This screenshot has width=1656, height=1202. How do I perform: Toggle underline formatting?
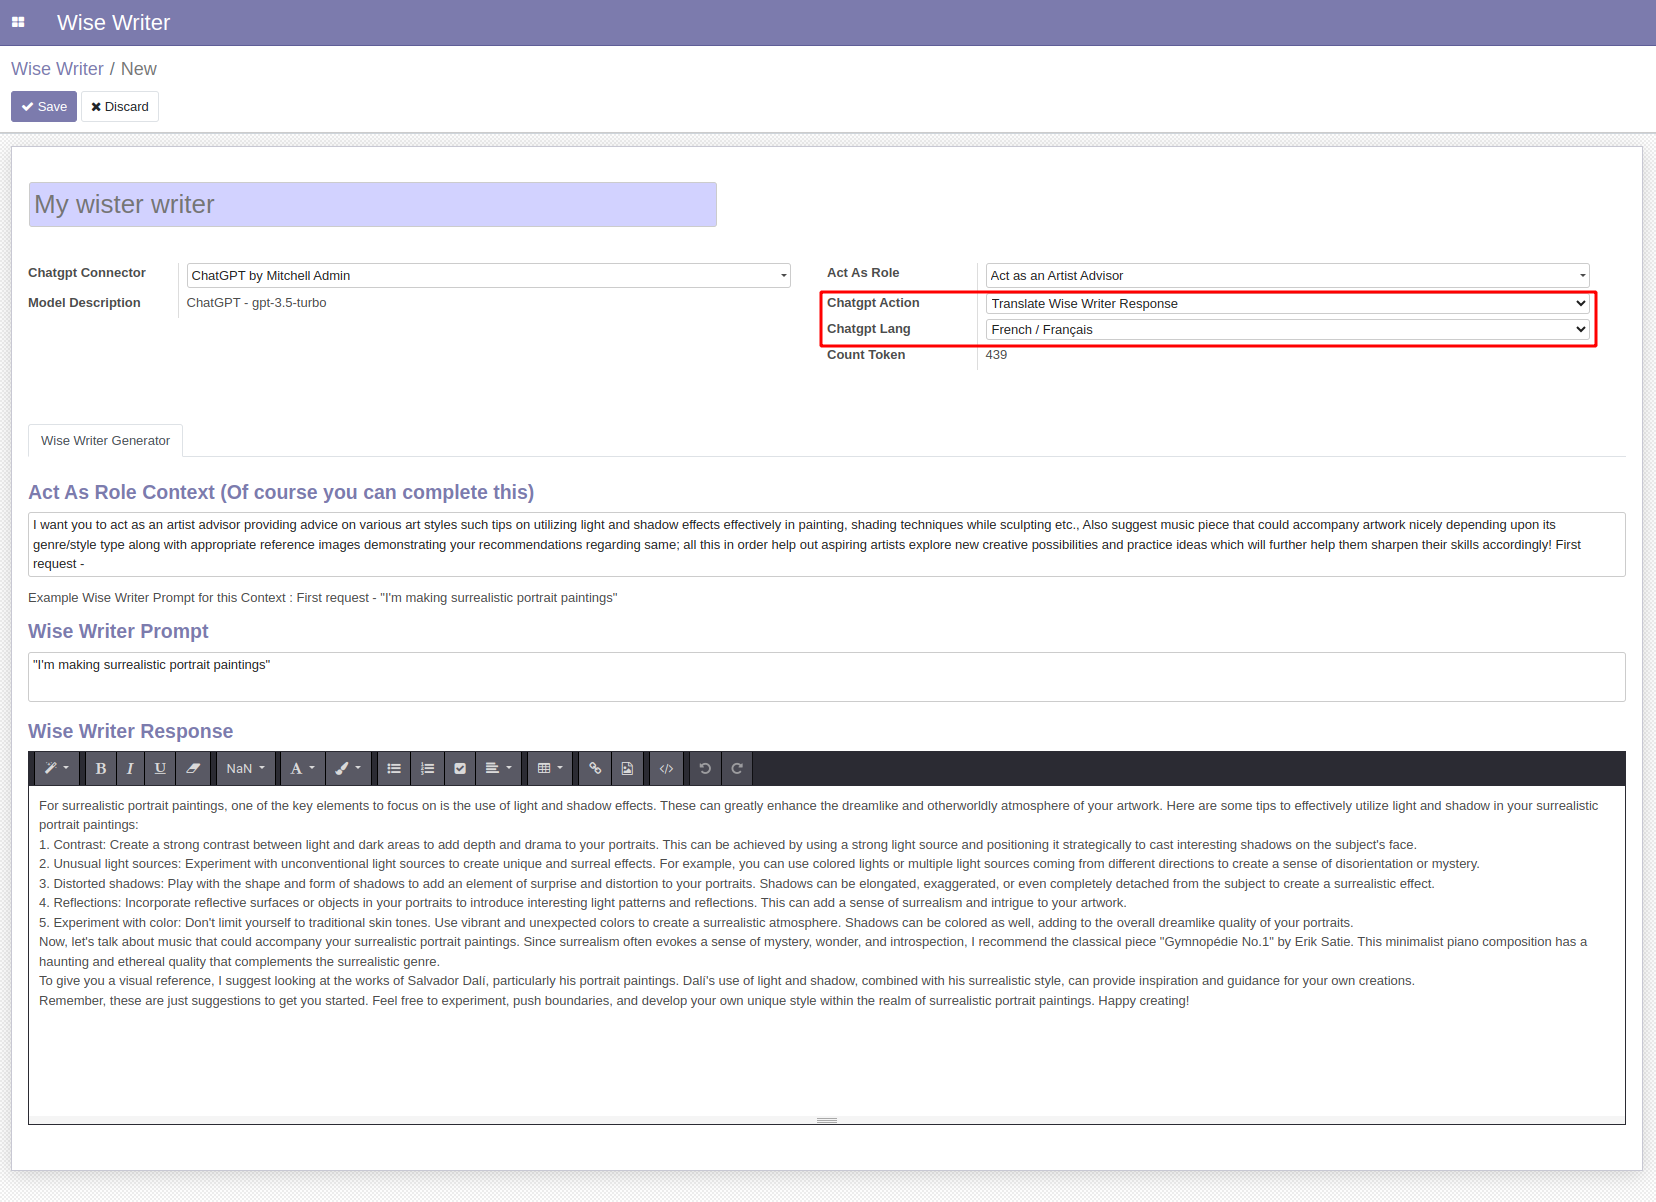(160, 768)
